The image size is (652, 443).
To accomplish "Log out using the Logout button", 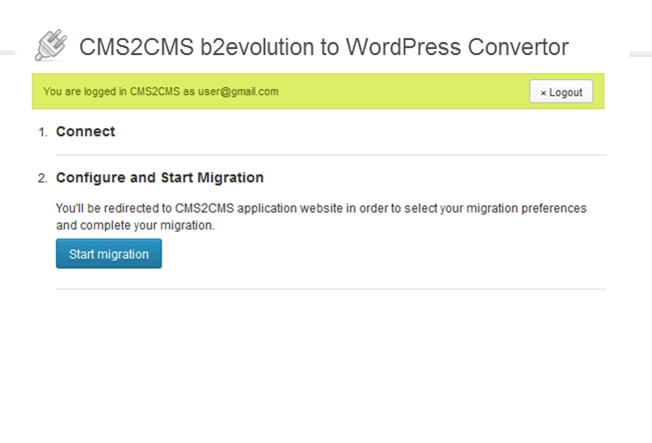I will click(x=561, y=92).
